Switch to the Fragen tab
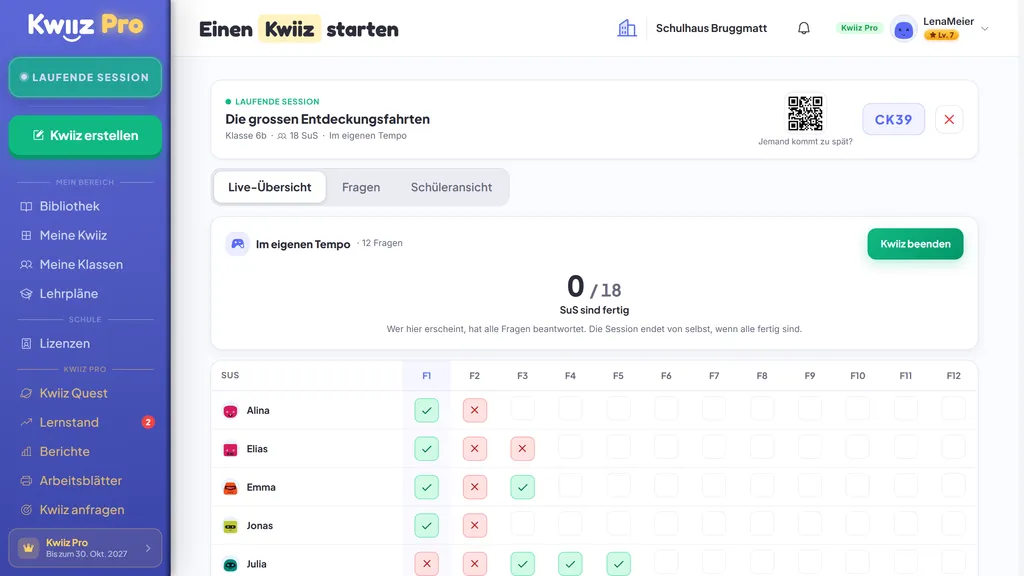Viewport: 1024px width, 576px height. coord(361,187)
